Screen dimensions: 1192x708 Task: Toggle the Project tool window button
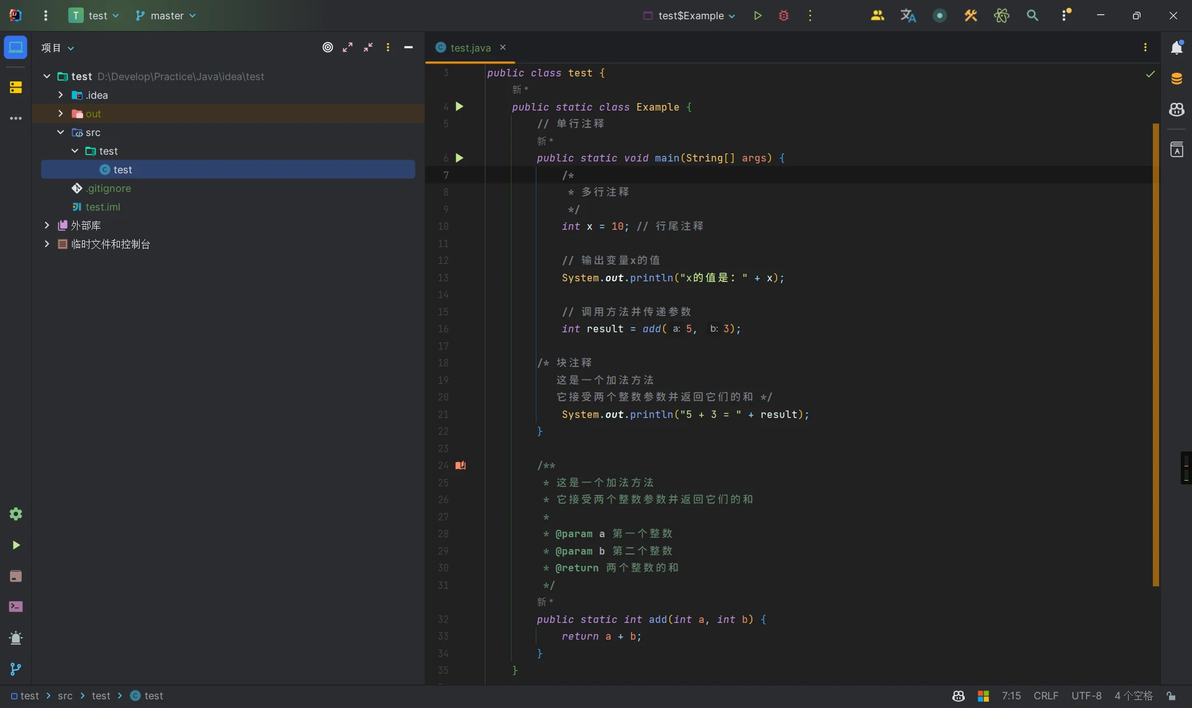[x=15, y=47]
